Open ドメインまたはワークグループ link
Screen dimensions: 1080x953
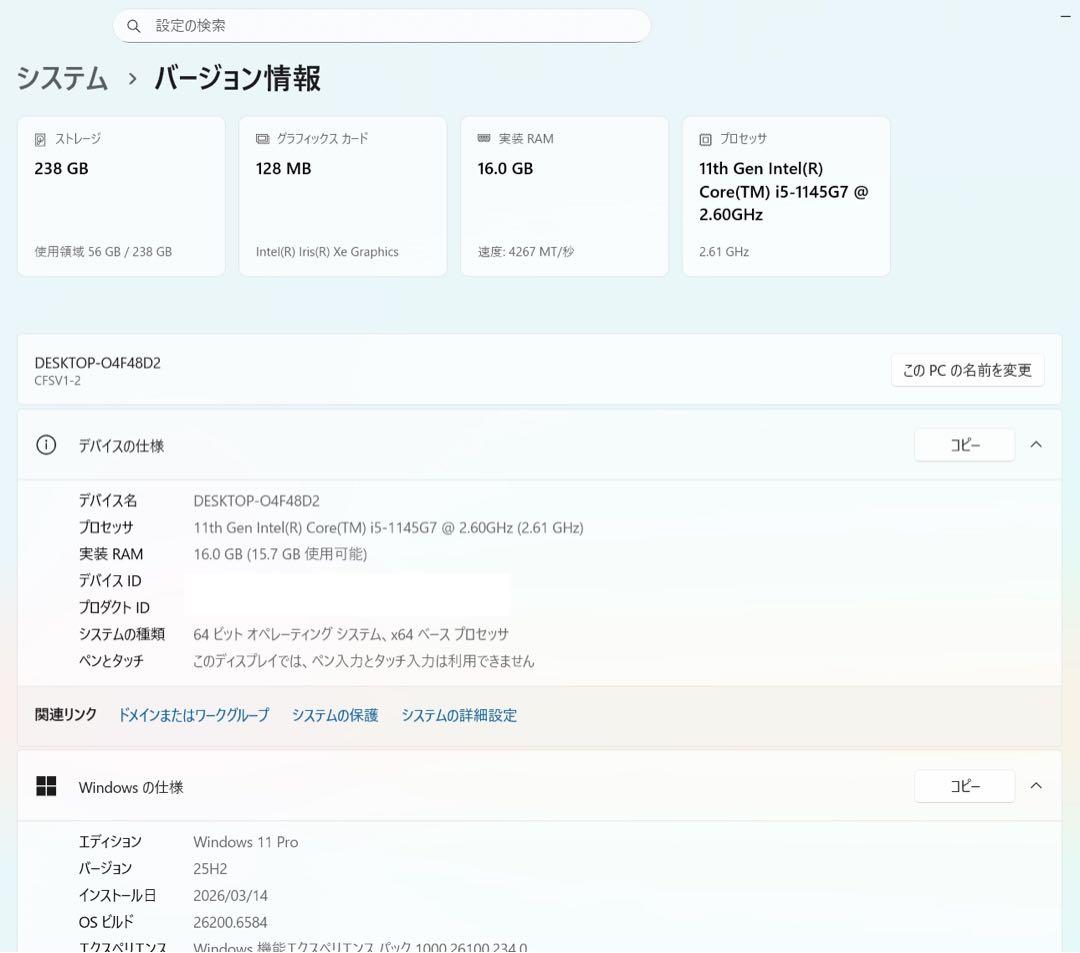(194, 715)
